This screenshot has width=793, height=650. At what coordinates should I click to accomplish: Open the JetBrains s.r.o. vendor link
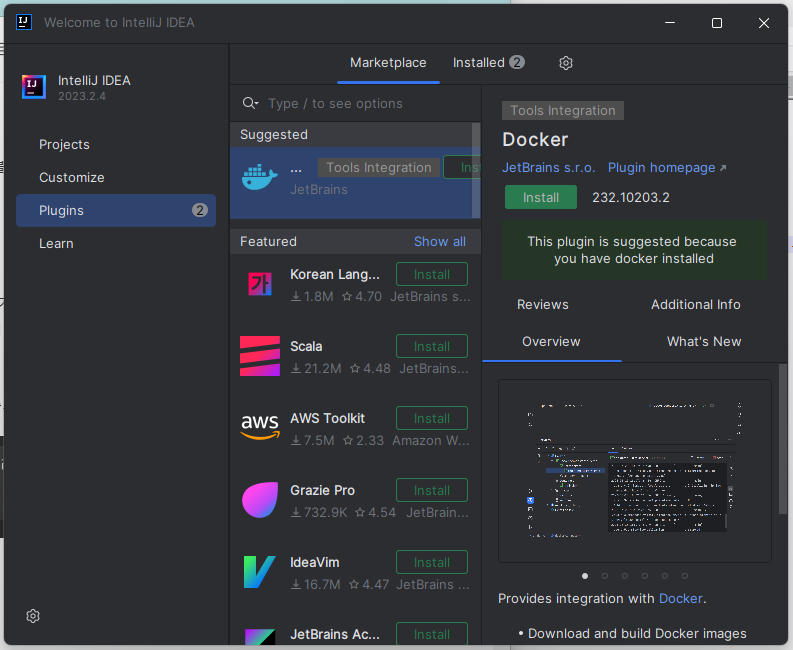tap(548, 167)
